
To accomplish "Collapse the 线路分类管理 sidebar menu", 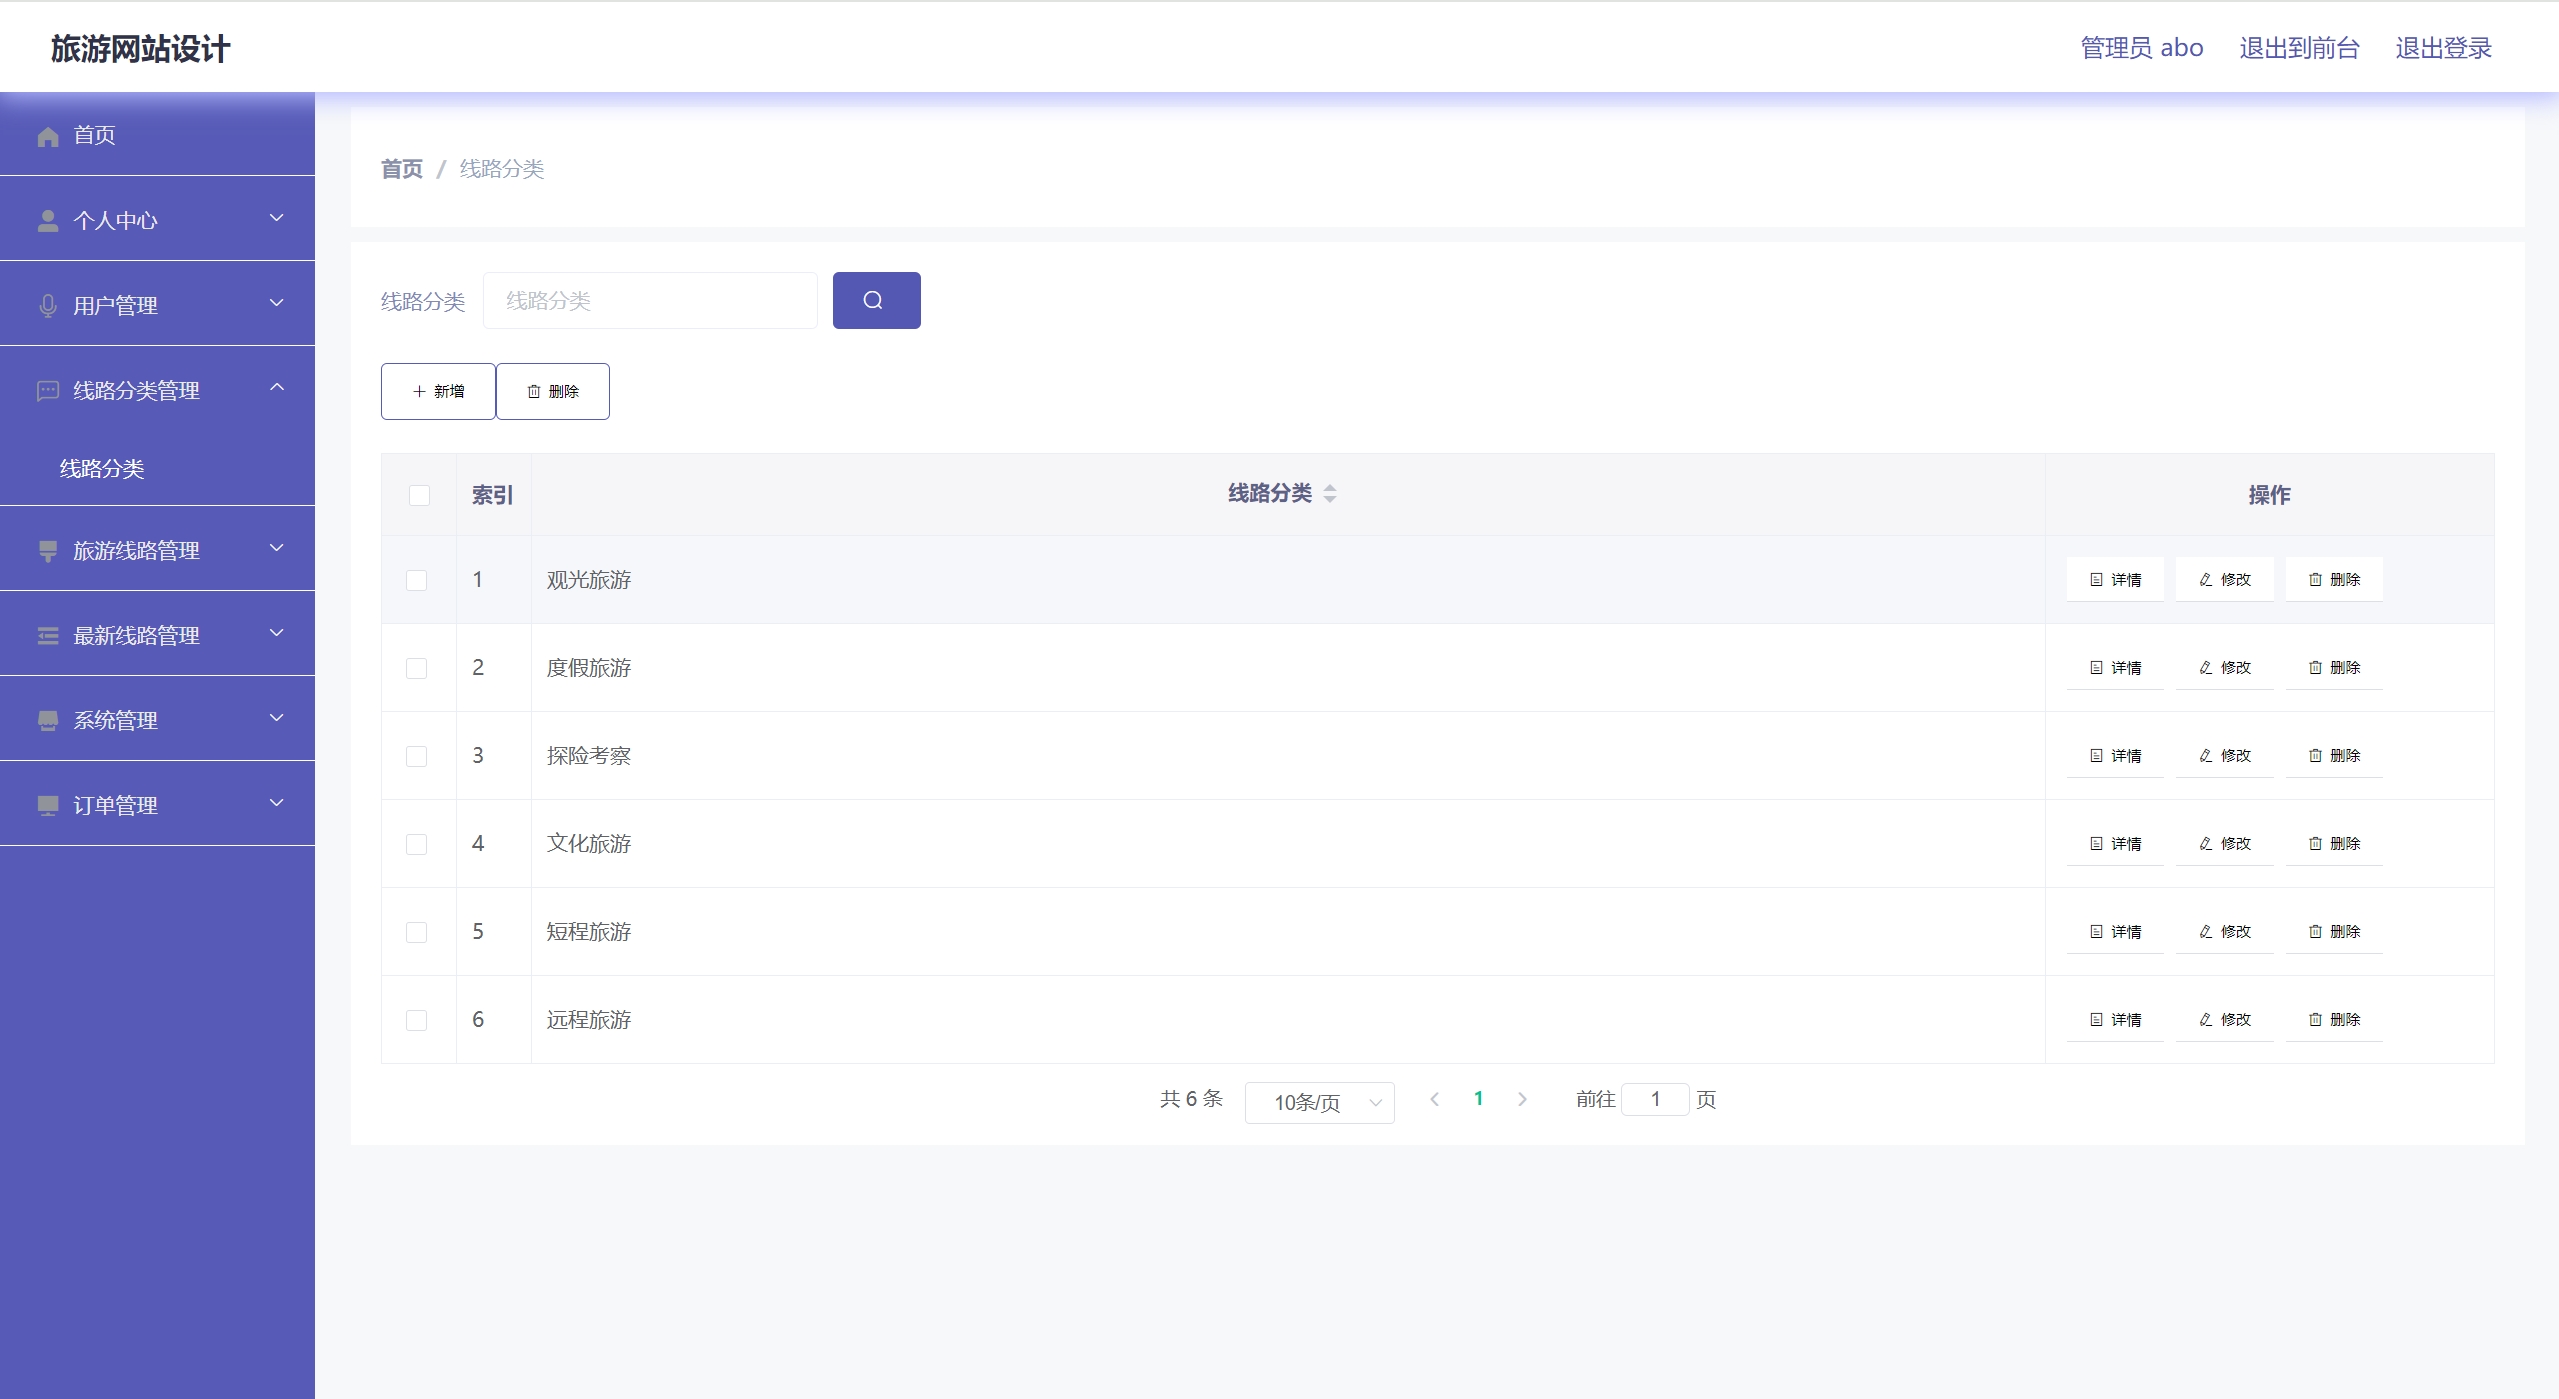I will [157, 389].
